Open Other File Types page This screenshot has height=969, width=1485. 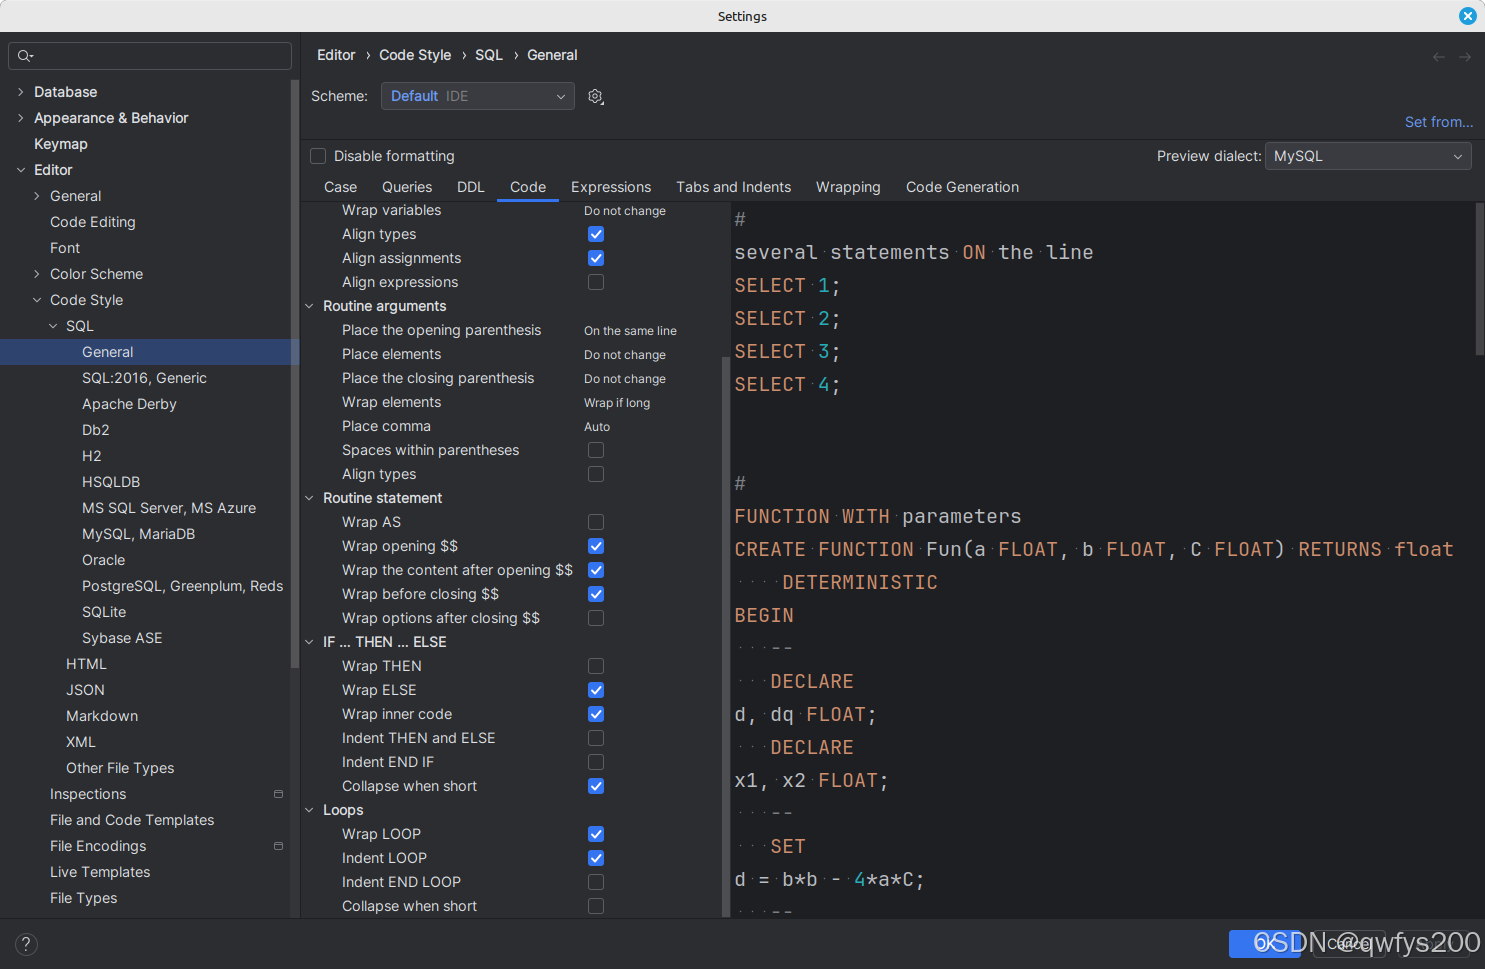[x=120, y=768]
